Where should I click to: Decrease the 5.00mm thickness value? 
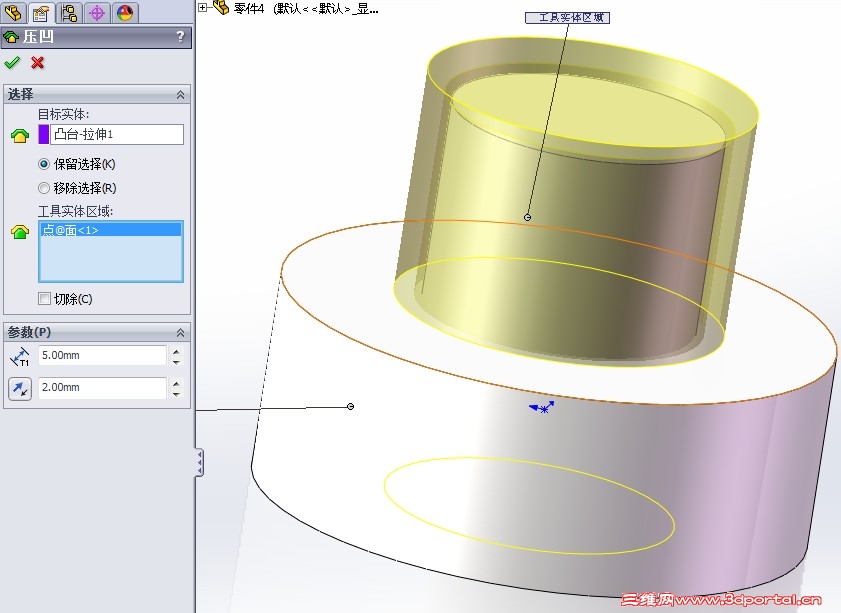(176, 361)
